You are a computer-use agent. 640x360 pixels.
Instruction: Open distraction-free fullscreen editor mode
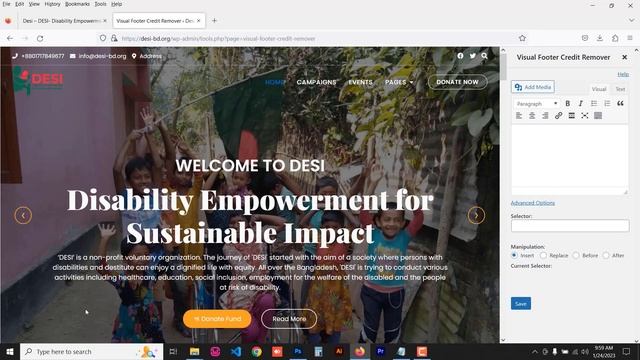click(x=584, y=116)
